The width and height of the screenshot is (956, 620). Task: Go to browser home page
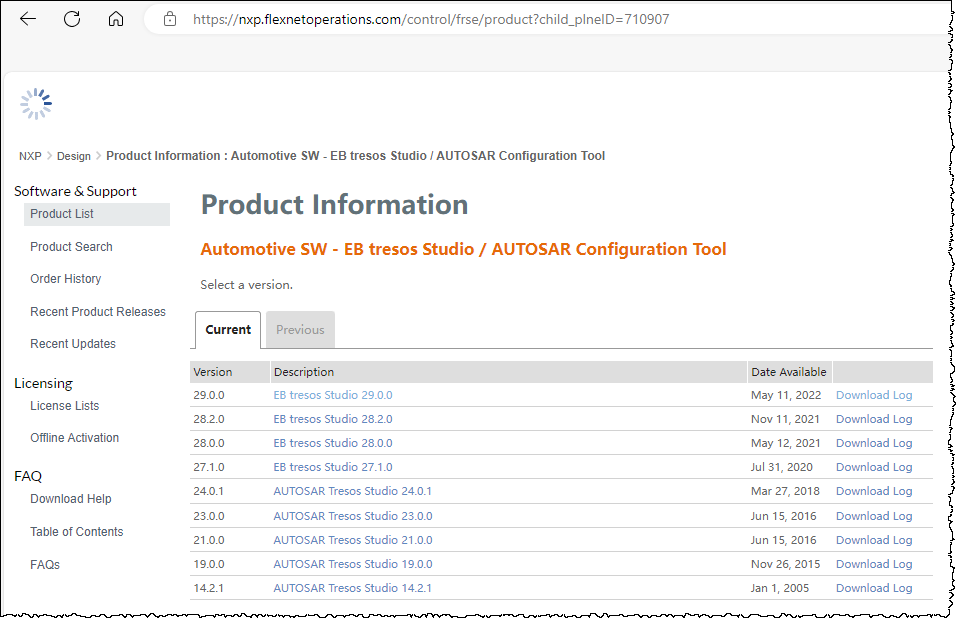coord(115,18)
